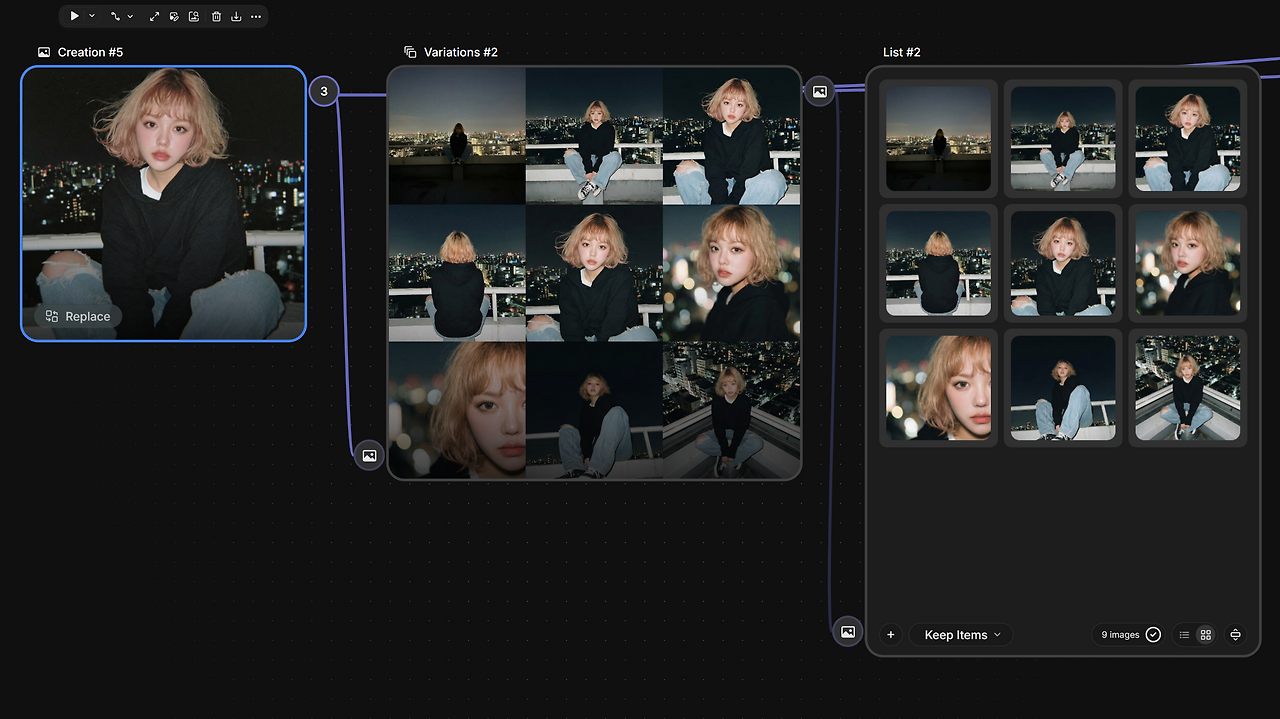Click the back-view image in Variations #2
Viewport: 1280px width, 719px height.
pyautogui.click(x=457, y=273)
